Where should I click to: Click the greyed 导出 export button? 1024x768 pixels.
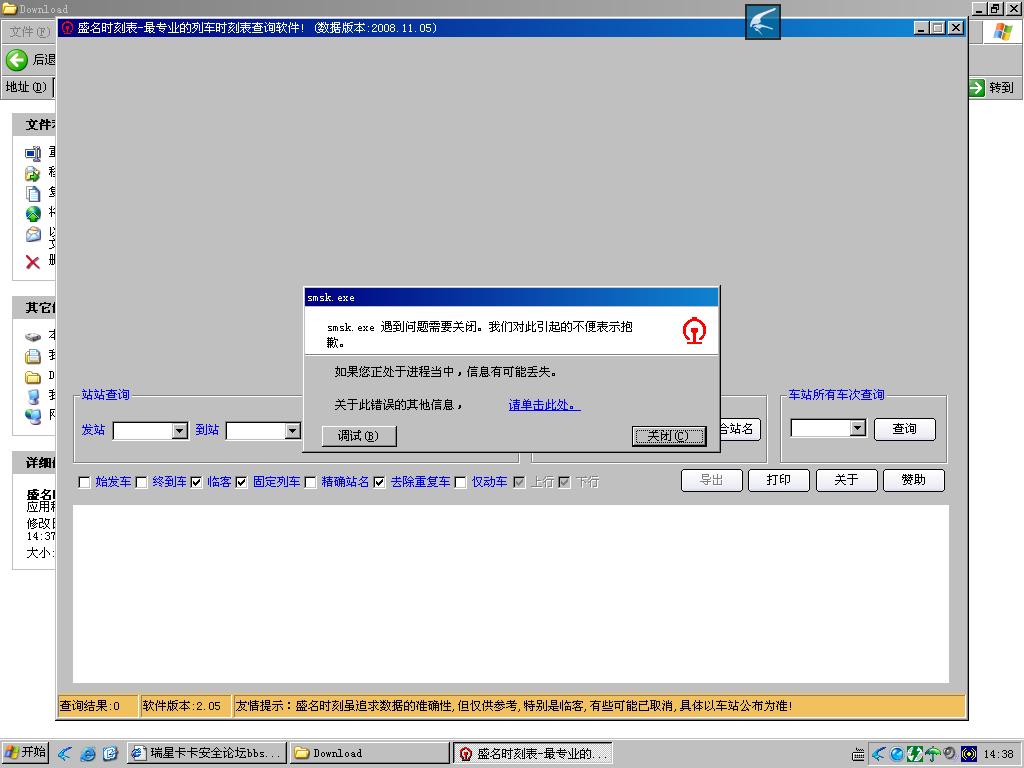pyautogui.click(x=711, y=480)
